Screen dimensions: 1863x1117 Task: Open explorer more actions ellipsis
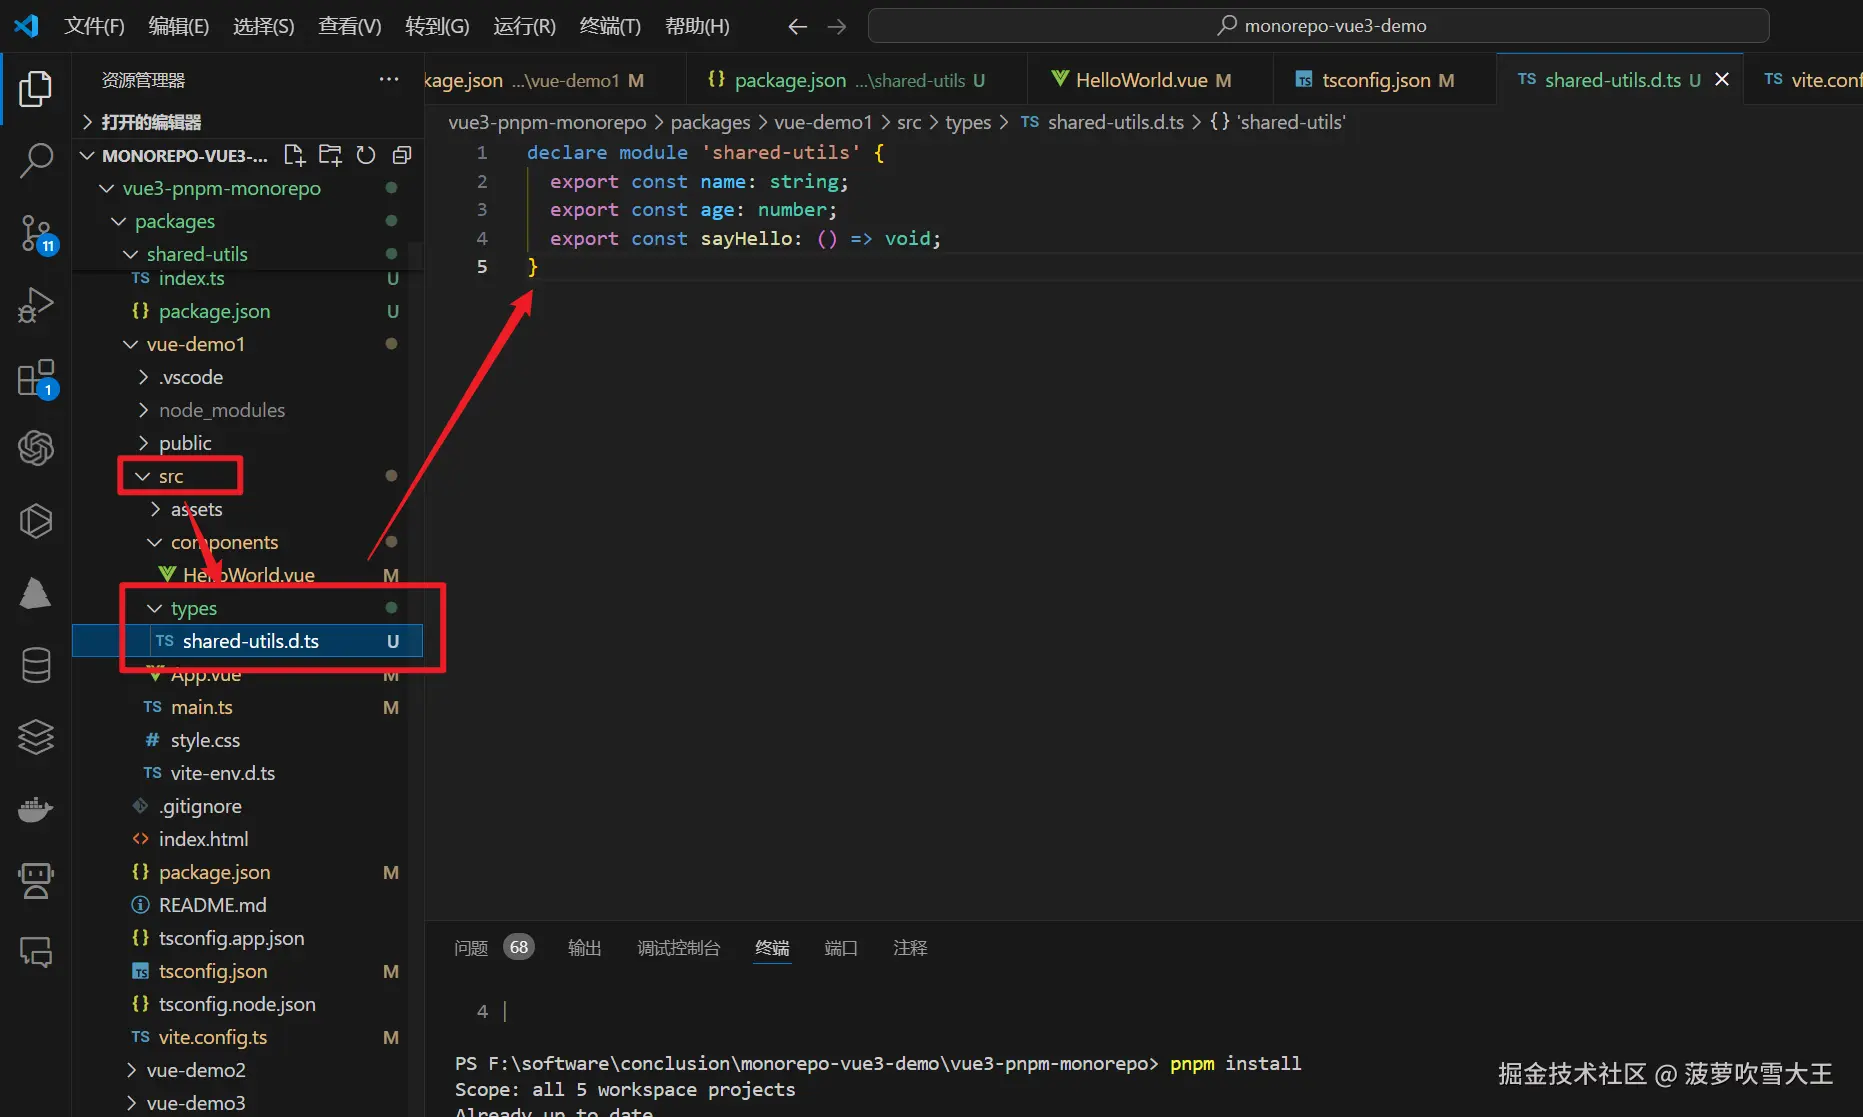click(x=389, y=80)
